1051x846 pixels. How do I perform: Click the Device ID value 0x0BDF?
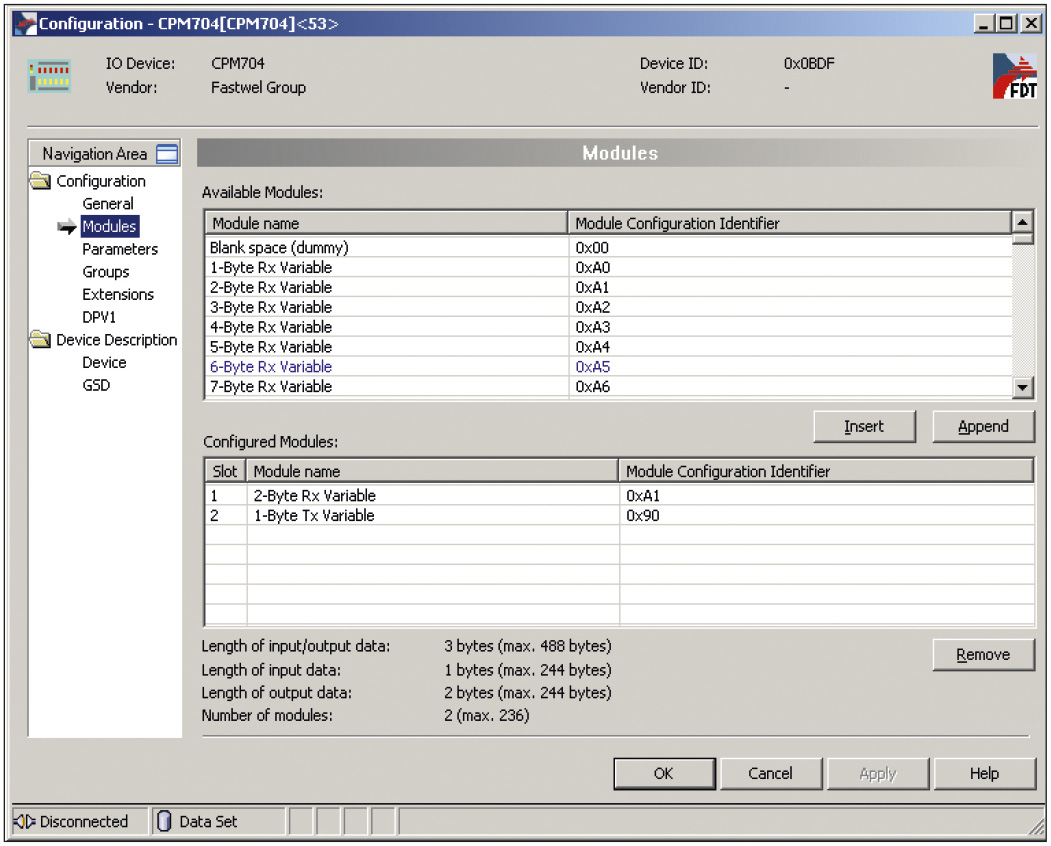pyautogui.click(x=809, y=64)
